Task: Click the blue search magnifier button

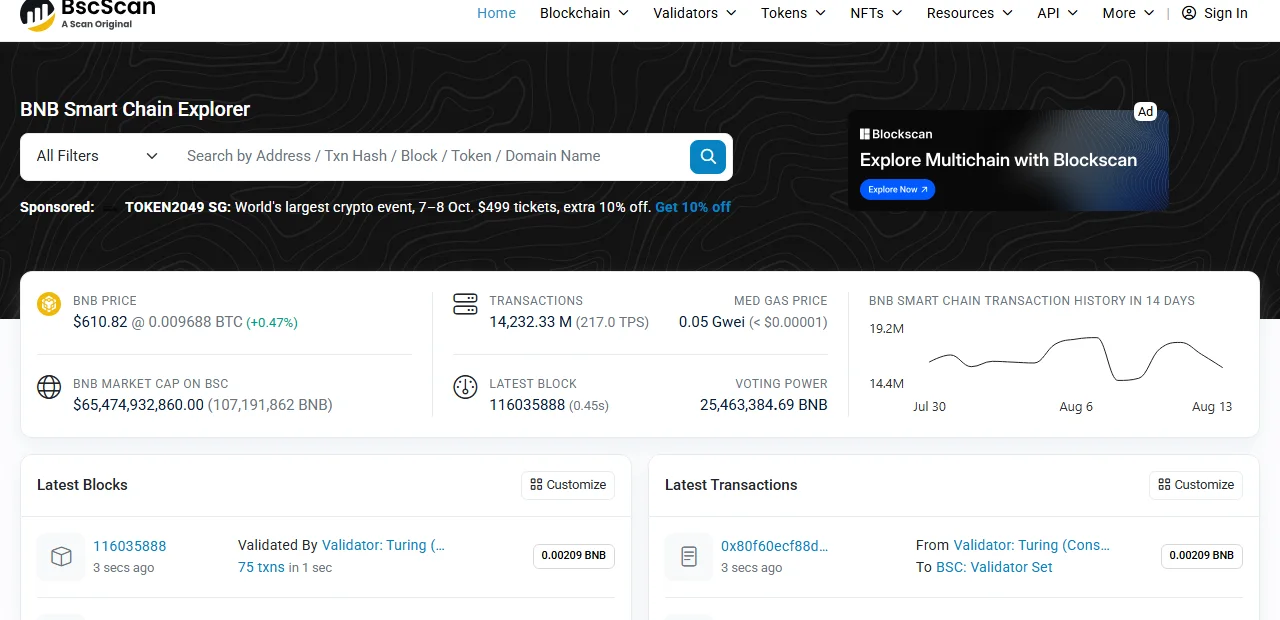Action: 708,156
